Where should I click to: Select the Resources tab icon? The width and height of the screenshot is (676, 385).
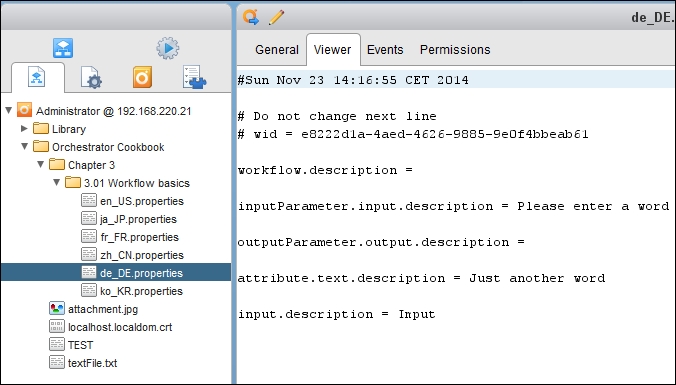click(37, 77)
